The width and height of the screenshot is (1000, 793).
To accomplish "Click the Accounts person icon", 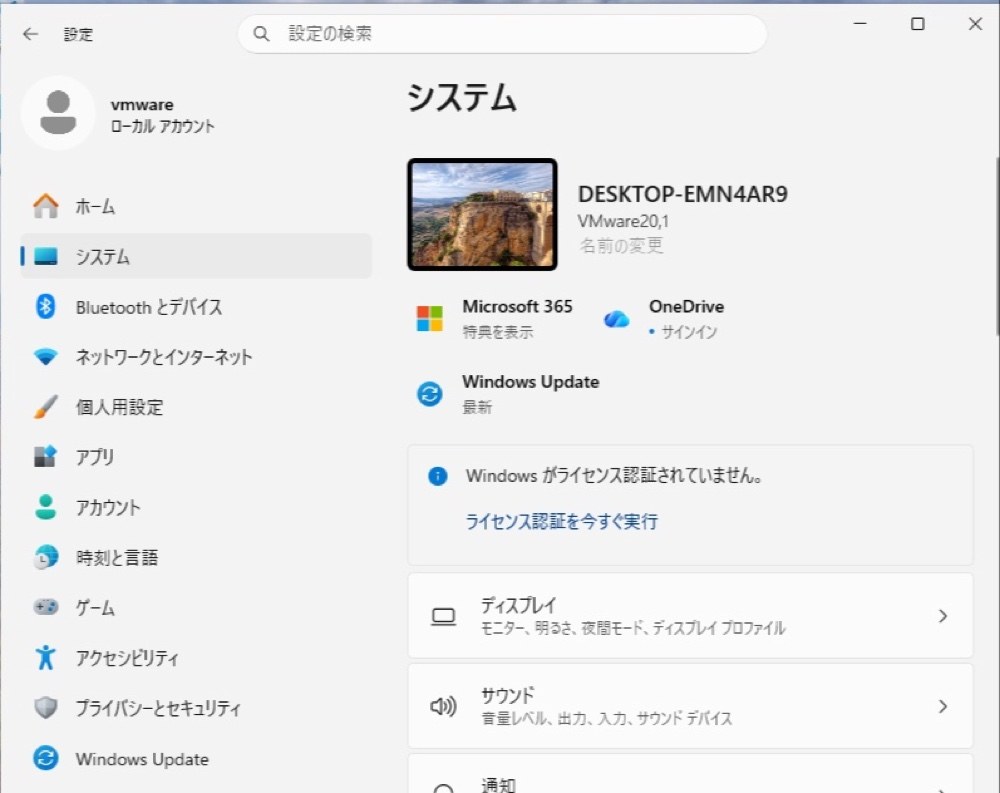I will 45,507.
